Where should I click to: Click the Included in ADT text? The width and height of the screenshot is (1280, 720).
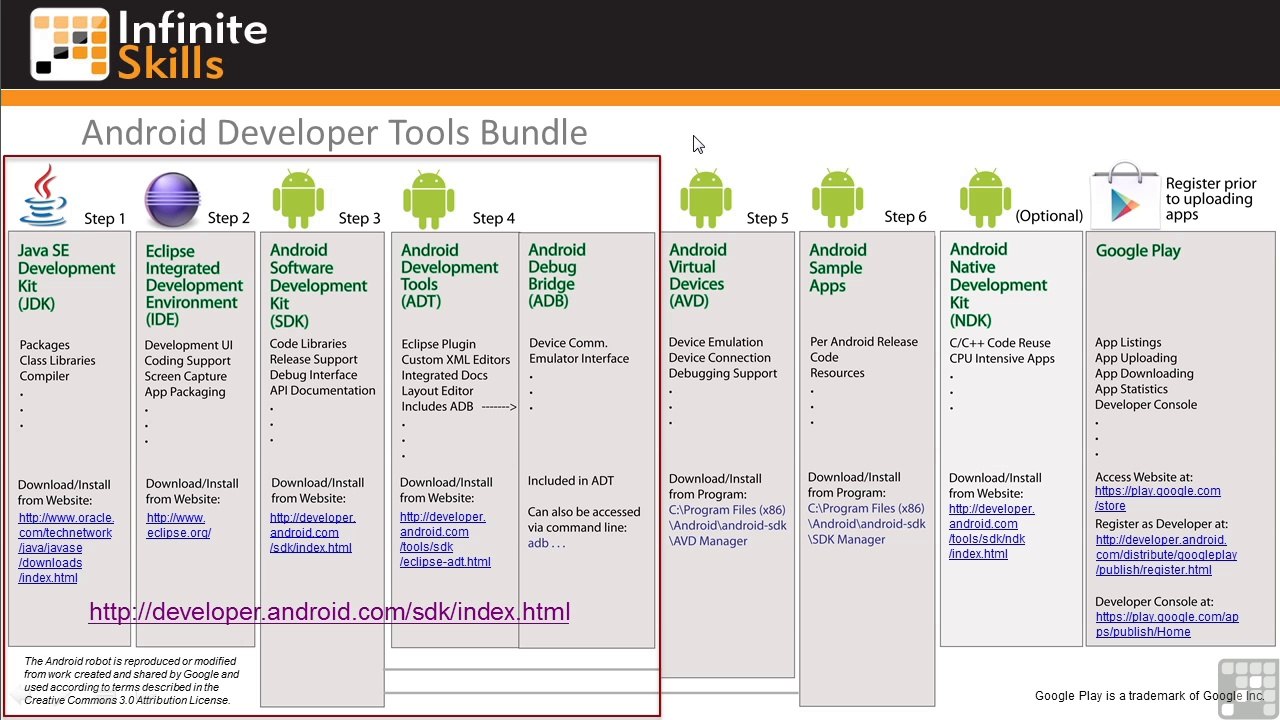(x=571, y=481)
